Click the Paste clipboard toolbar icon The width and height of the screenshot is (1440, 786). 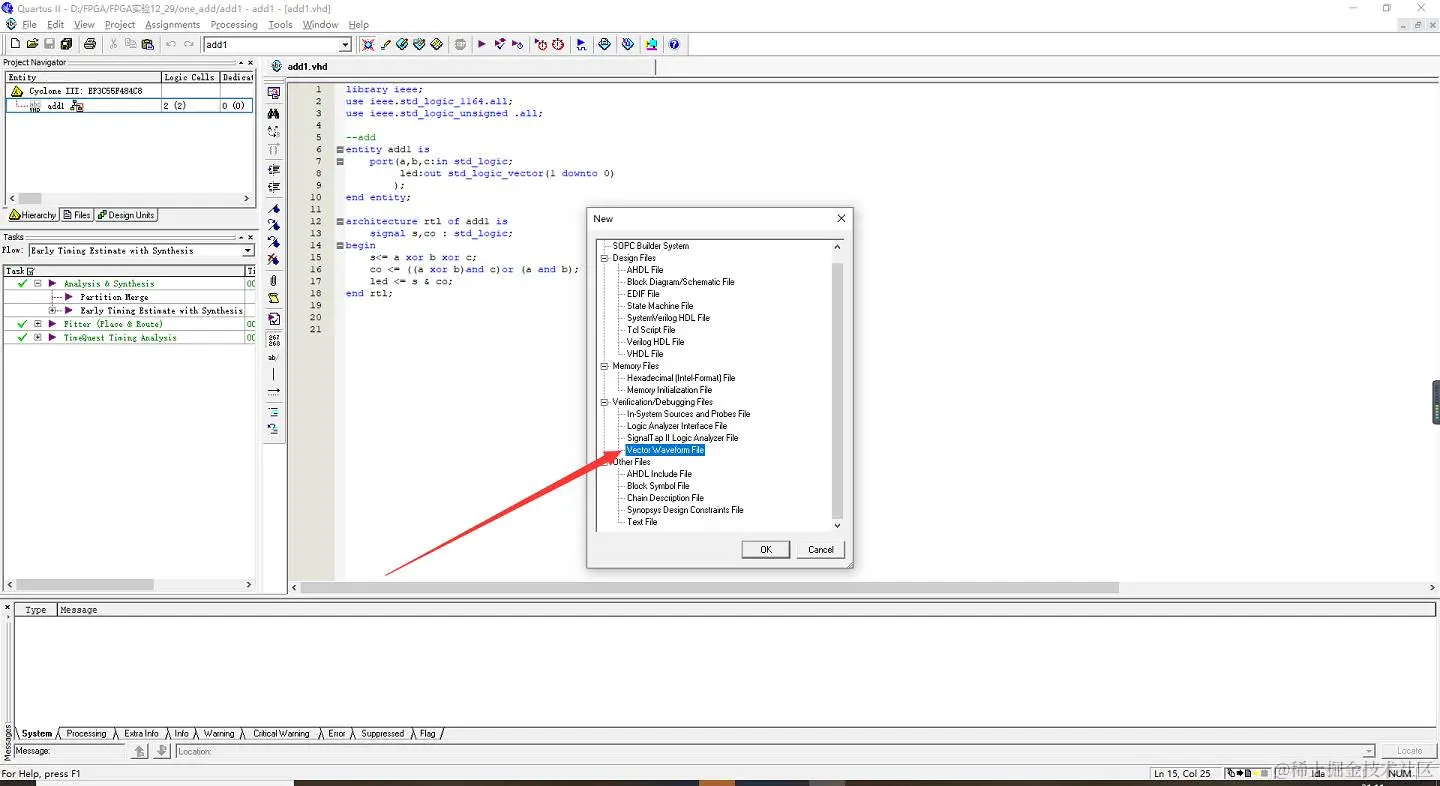pos(148,44)
